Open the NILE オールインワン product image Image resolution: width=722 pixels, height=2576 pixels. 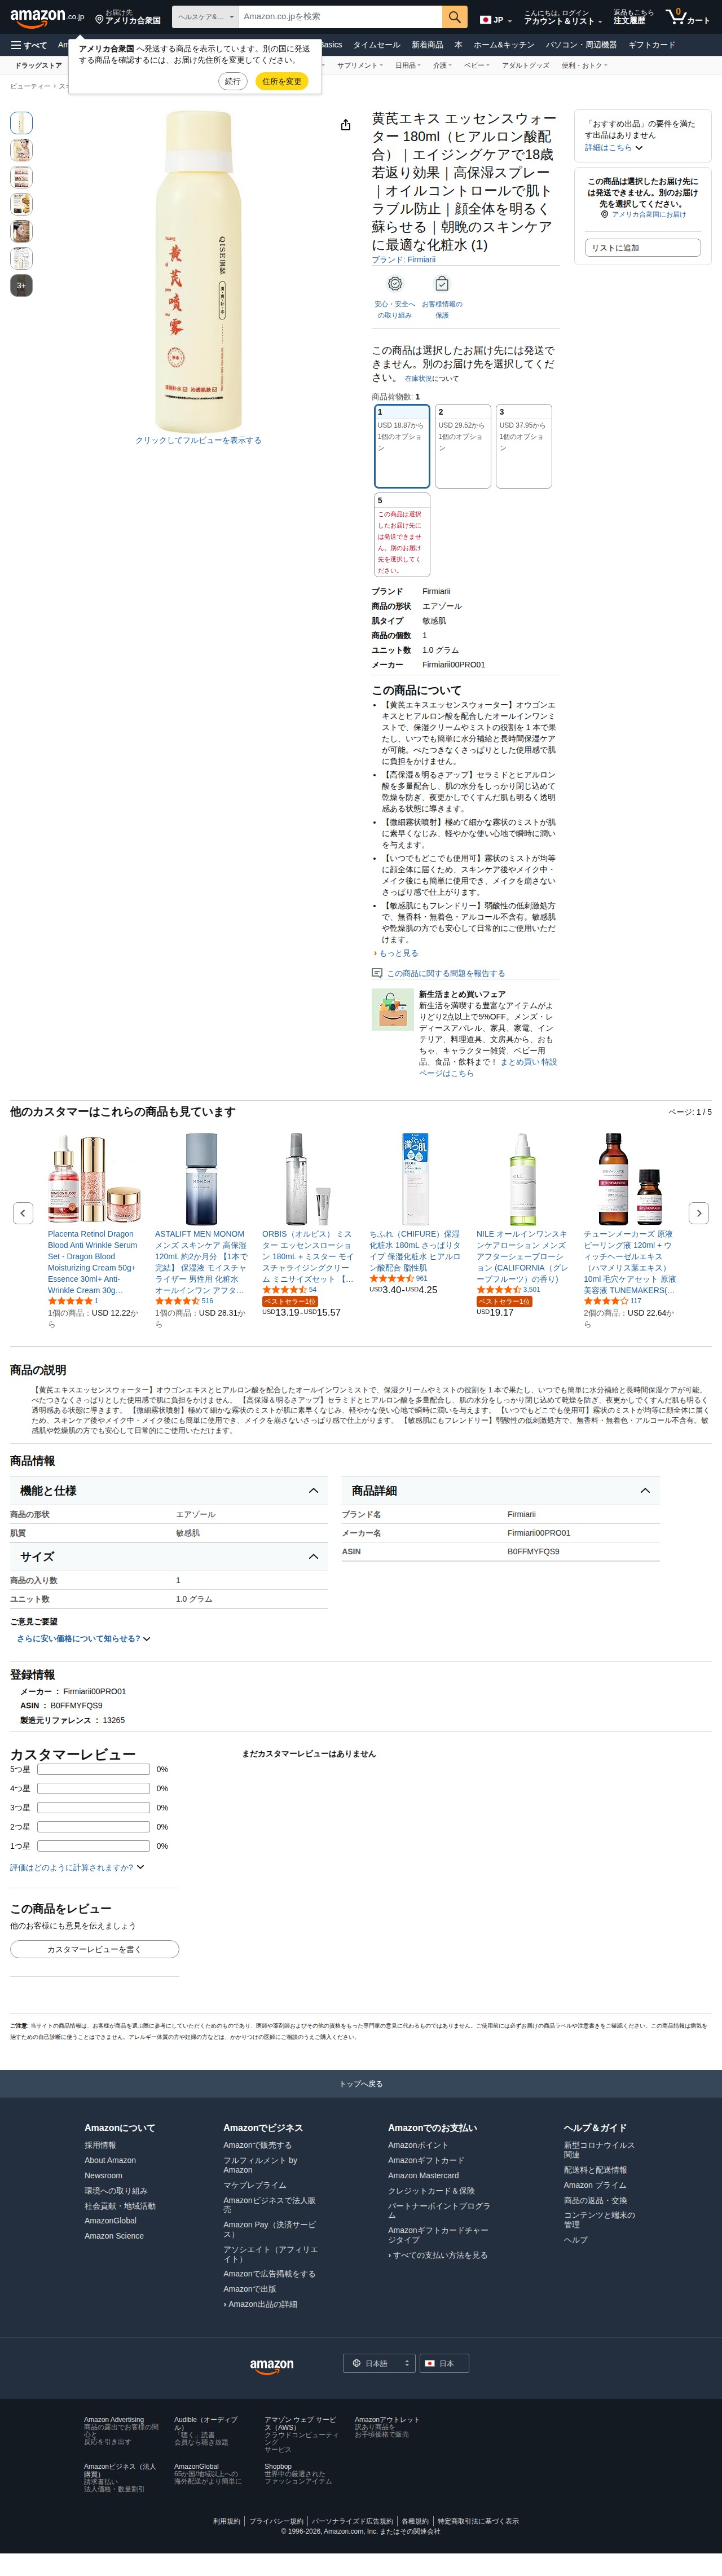[523, 1179]
